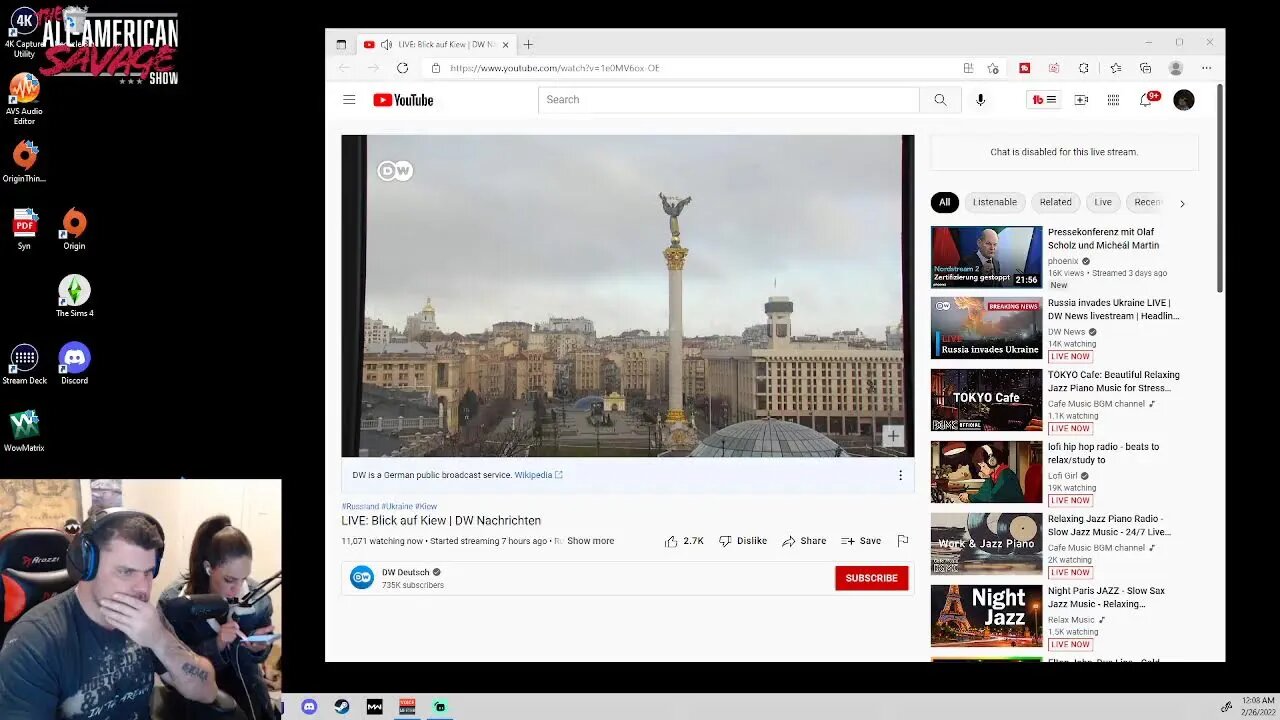Open the YouTube guide hamburger menu
1280x720 pixels.
tap(349, 100)
